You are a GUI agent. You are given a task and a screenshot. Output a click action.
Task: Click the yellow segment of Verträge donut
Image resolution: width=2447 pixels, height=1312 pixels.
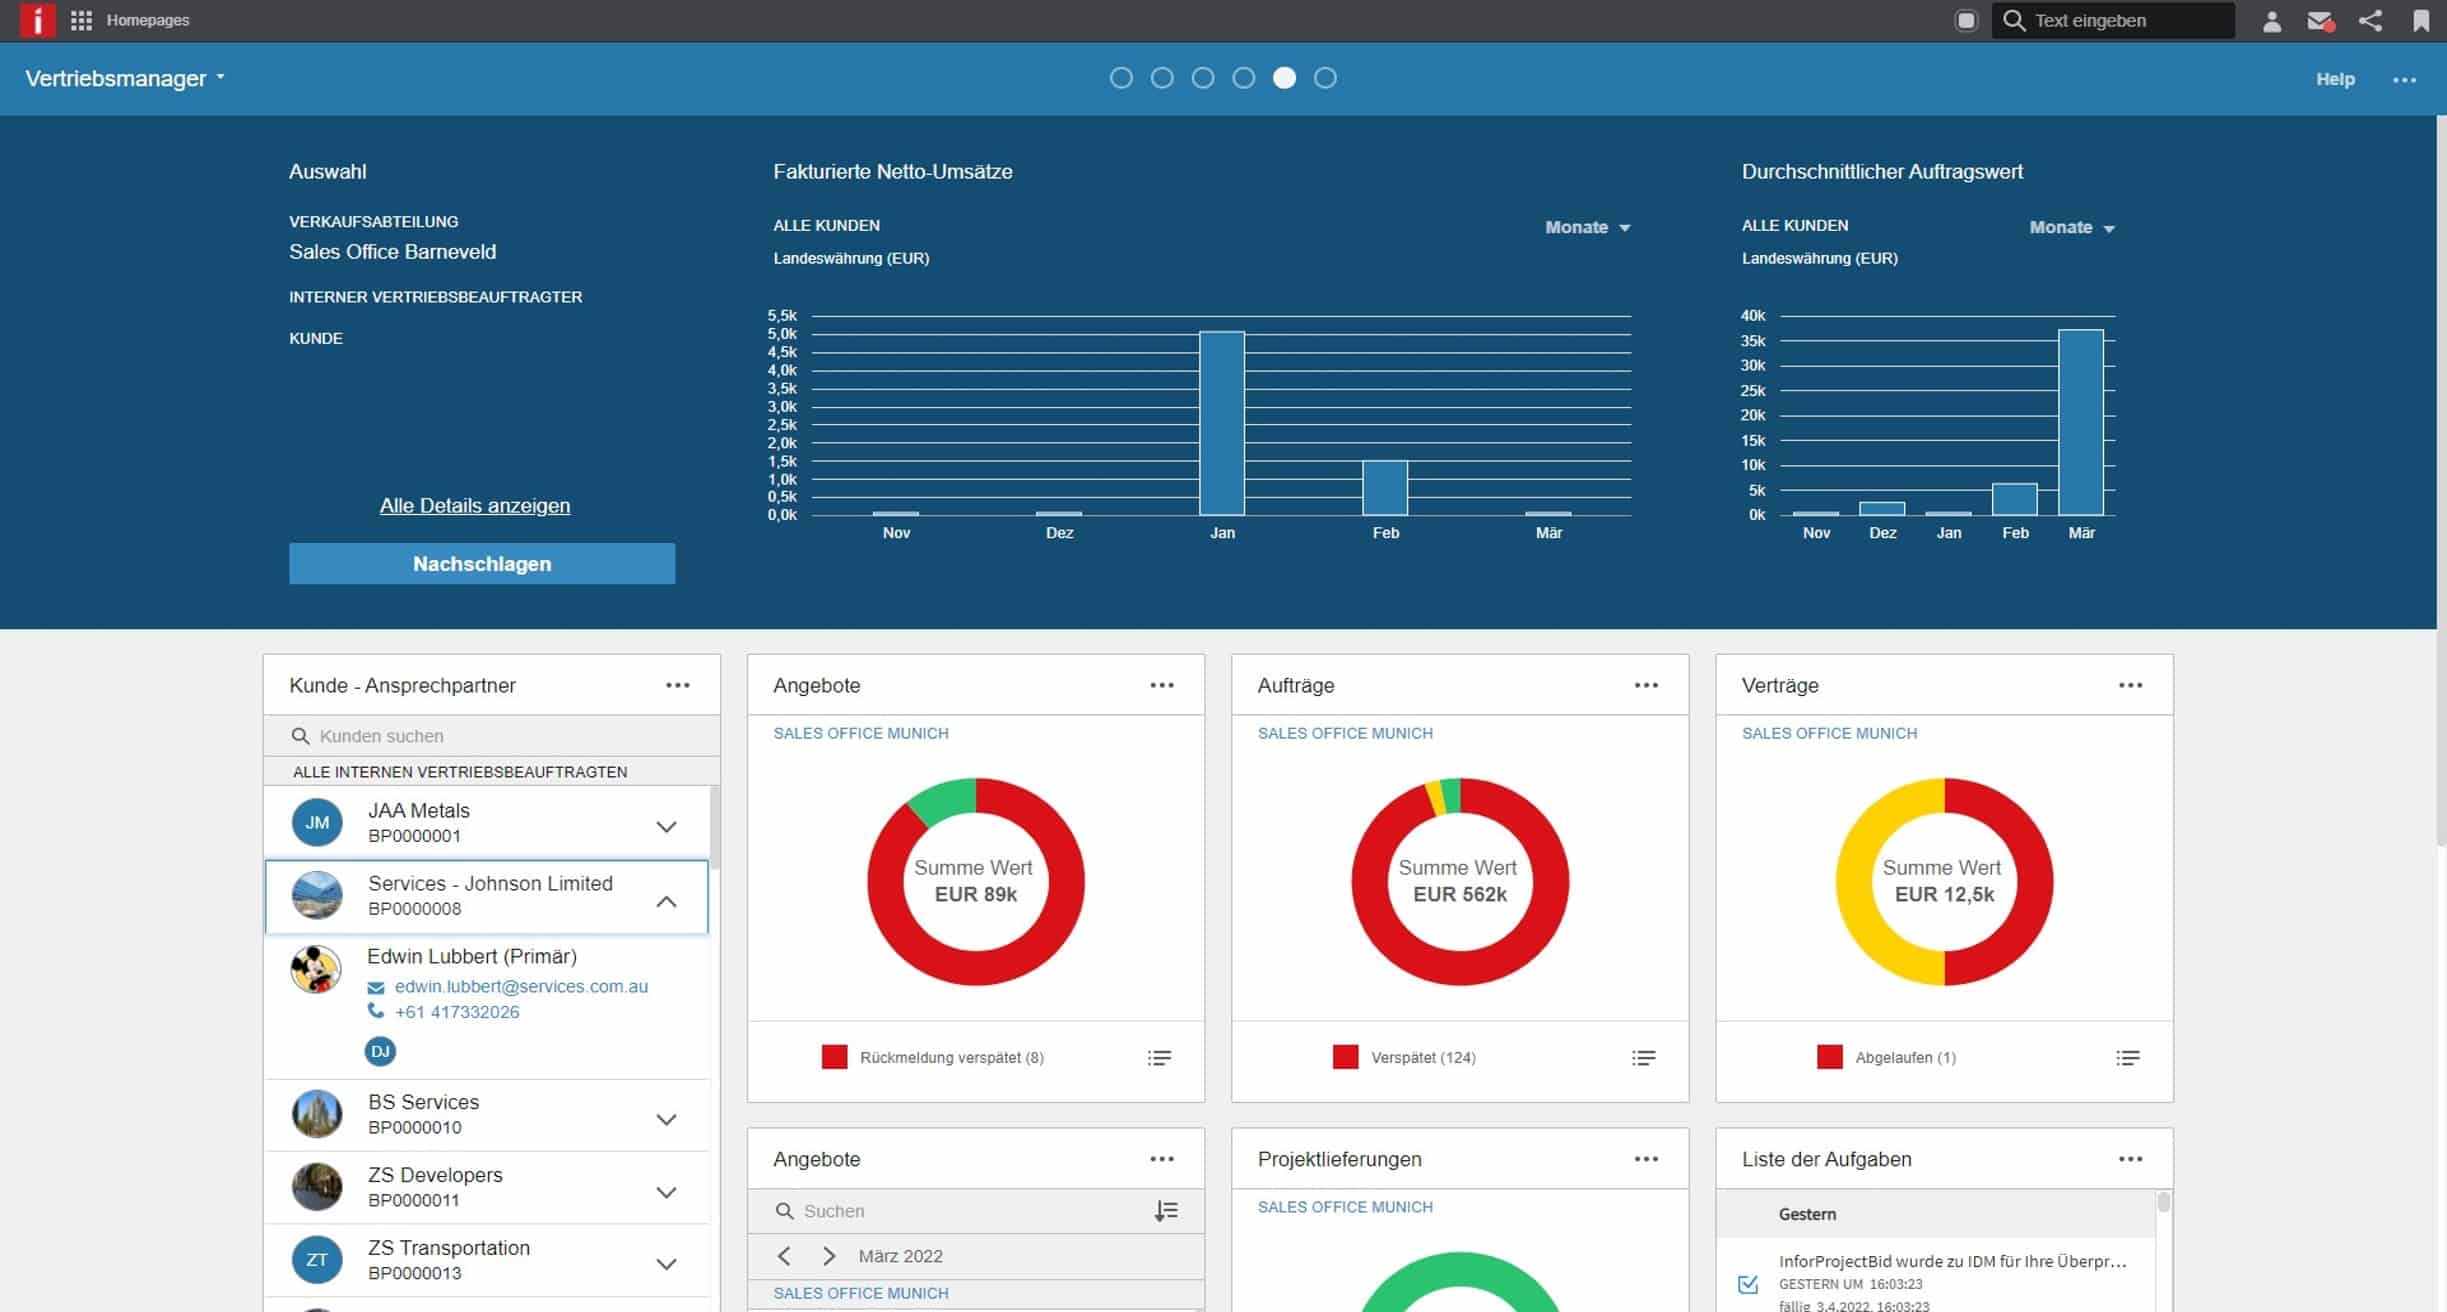tap(1854, 881)
